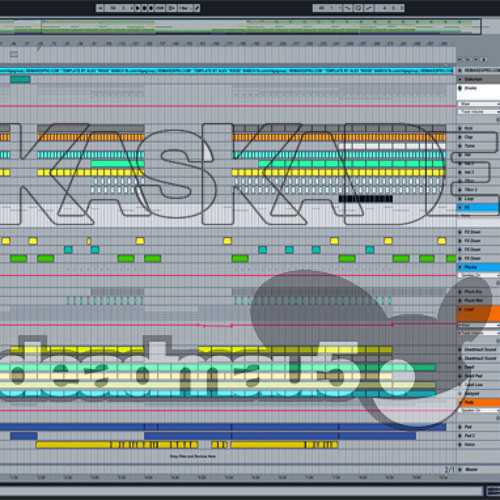Screen dimensions: 500x500
Task: Click the horizontal scrollbar at the bottom
Action: (242, 491)
